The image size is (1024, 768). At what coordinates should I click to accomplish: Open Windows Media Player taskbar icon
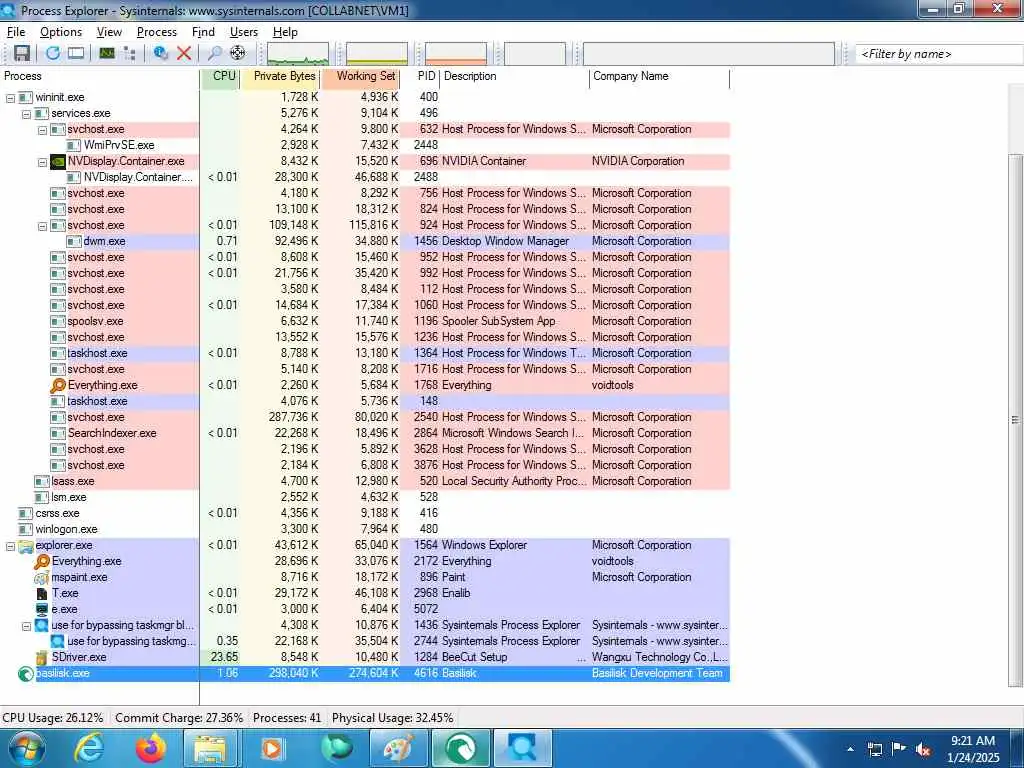pyautogui.click(x=274, y=748)
